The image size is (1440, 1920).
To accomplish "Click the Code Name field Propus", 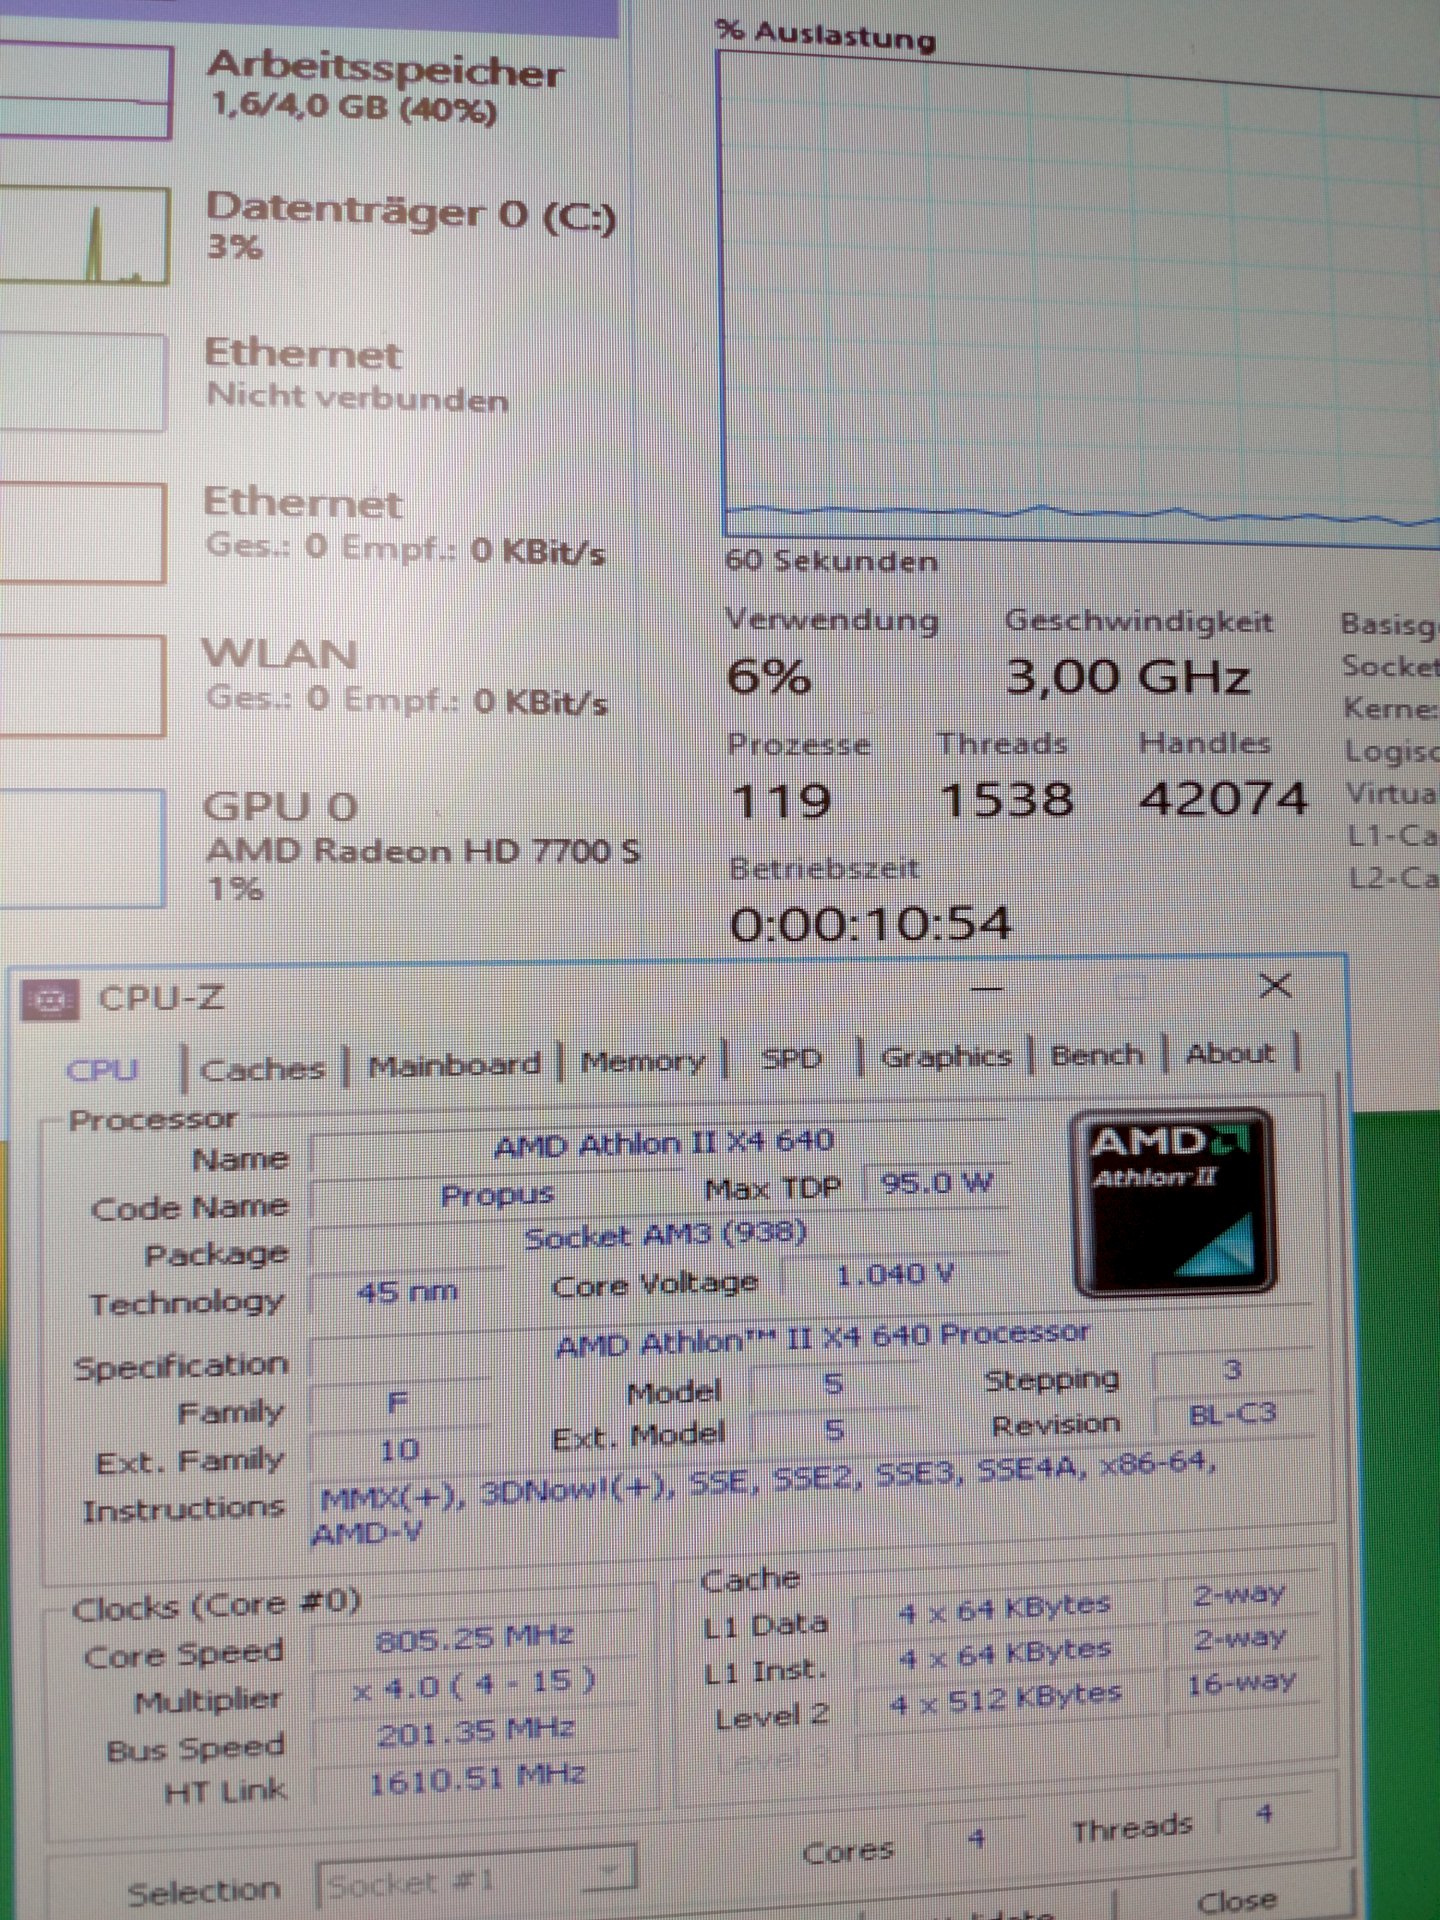I will [x=496, y=1195].
